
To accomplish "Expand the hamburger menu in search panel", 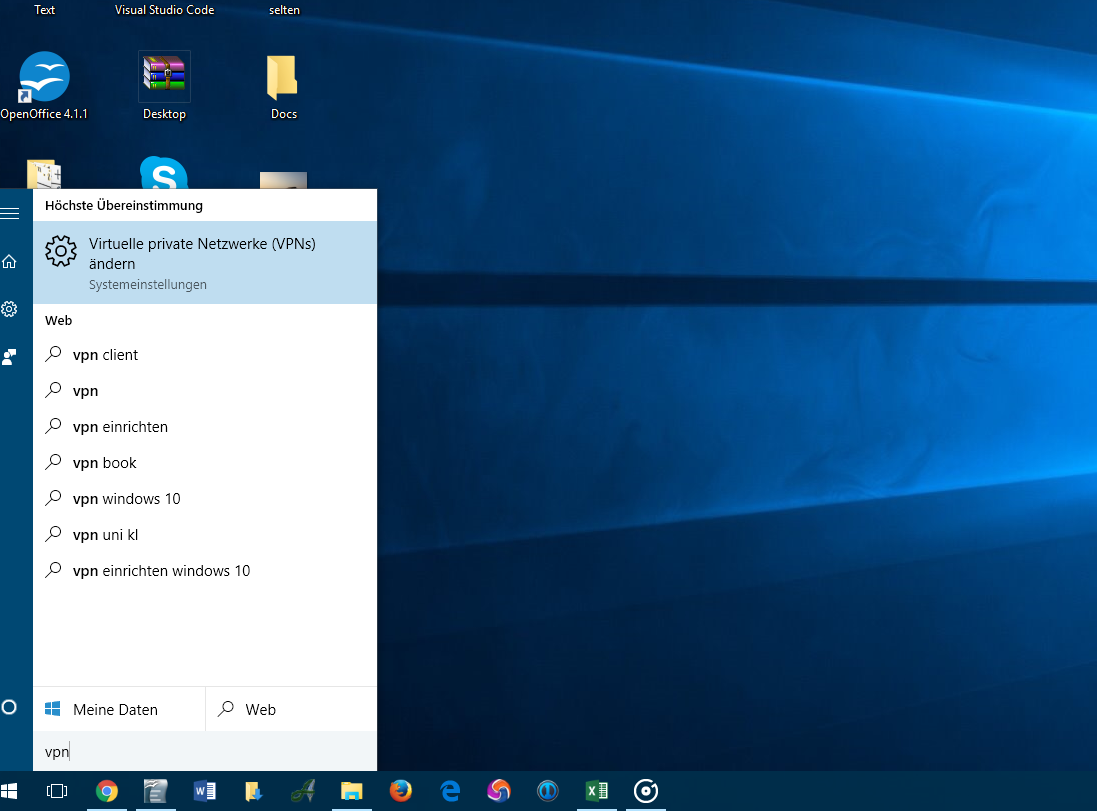I will (x=10, y=213).
